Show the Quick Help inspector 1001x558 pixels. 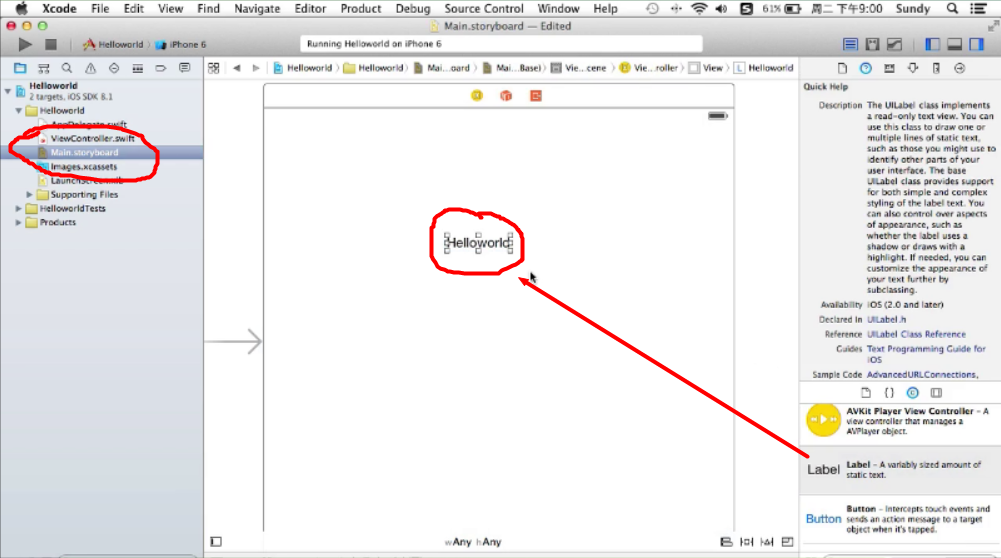tap(866, 68)
